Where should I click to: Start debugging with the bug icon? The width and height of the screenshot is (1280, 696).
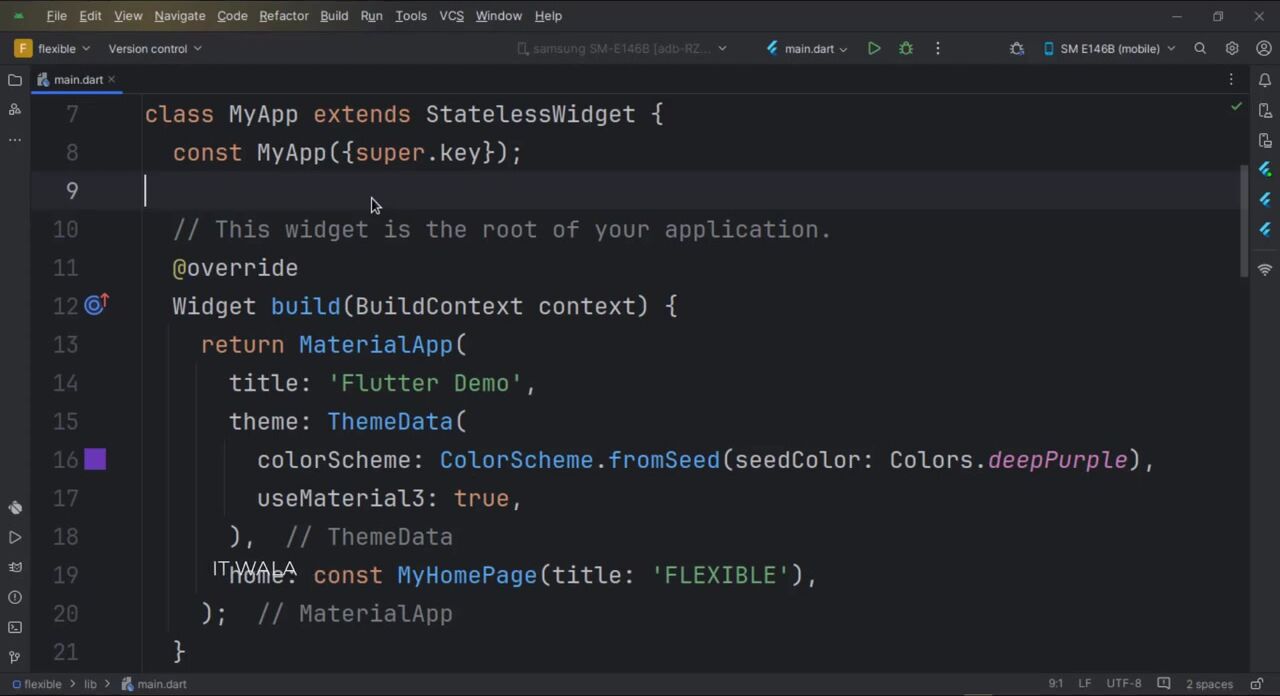pos(906,48)
